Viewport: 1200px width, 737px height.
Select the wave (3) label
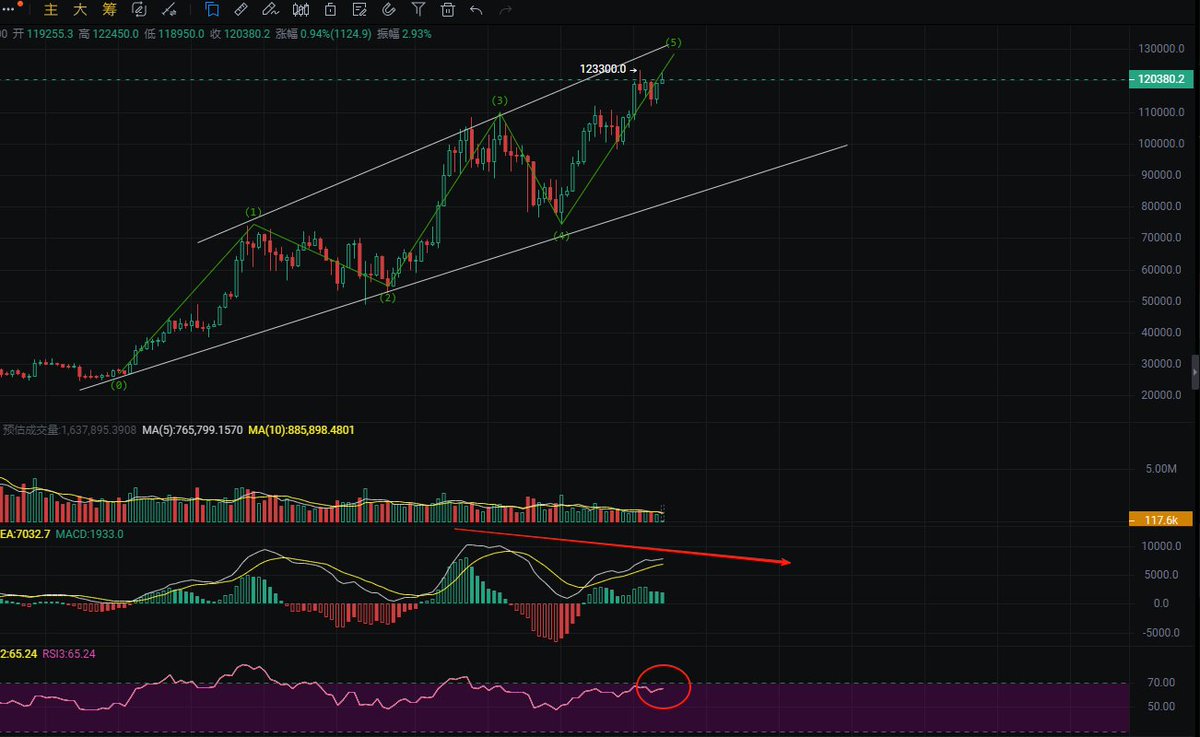tap(499, 101)
